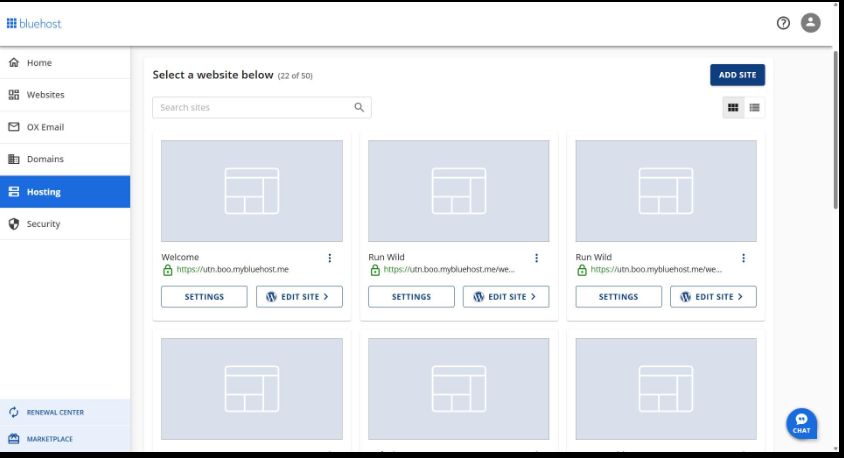Click the bluehost logo
The image size is (844, 458).
coord(34,24)
